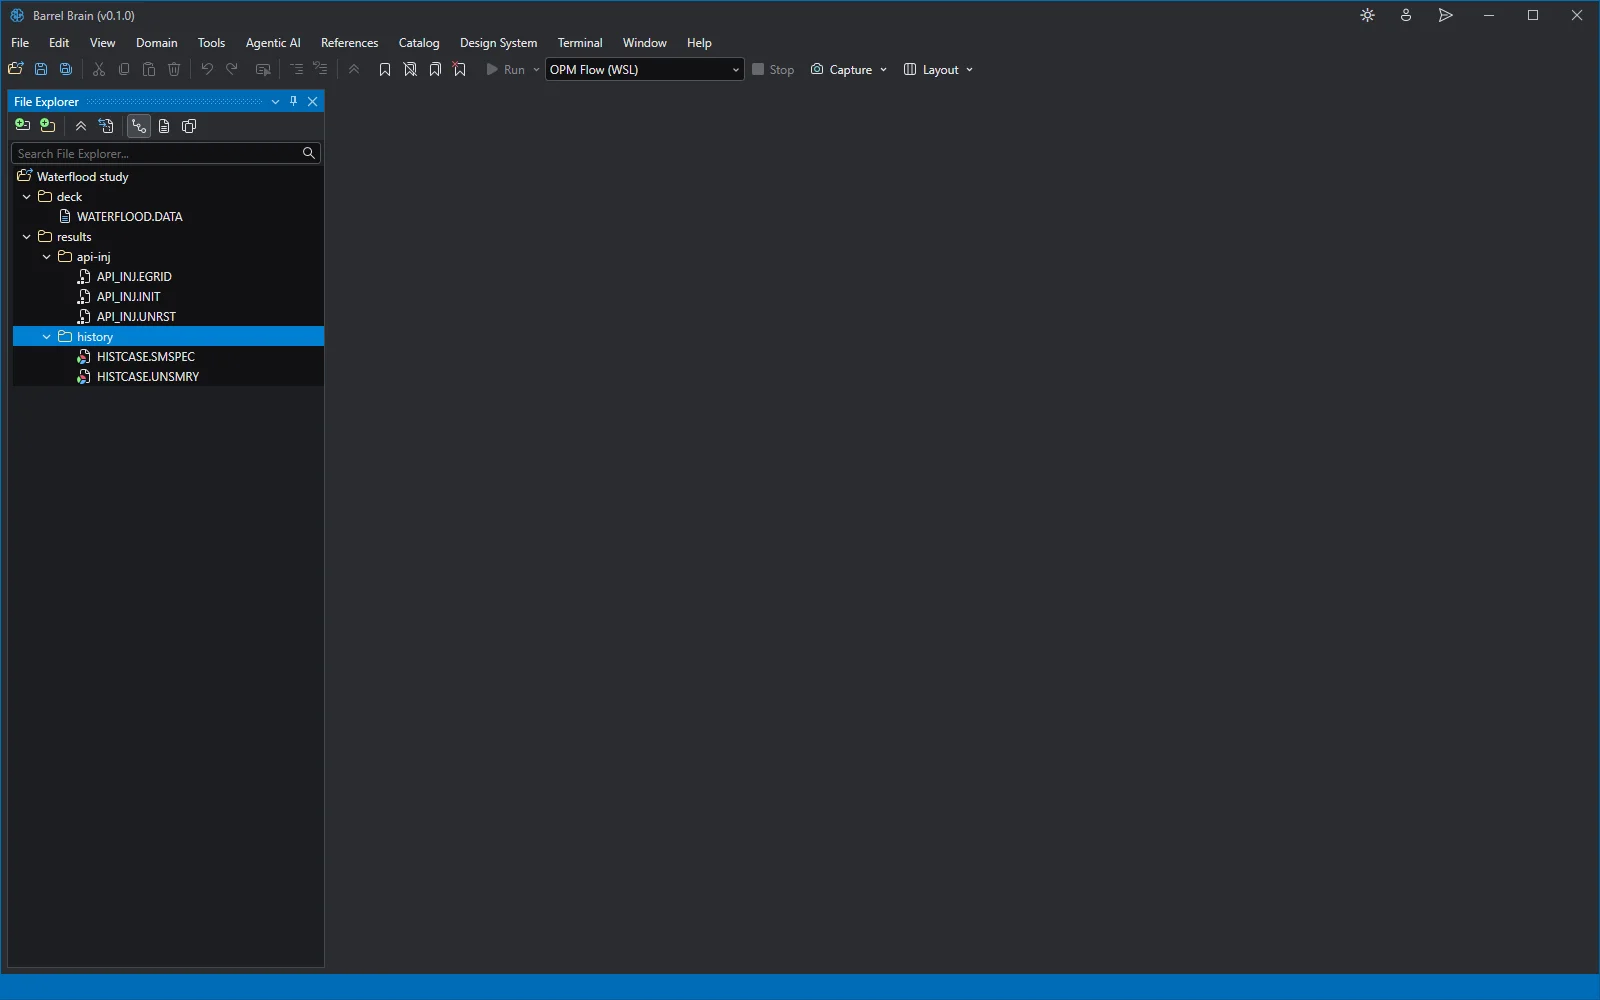Click the document page icon in File Explorer toolbar

click(164, 126)
